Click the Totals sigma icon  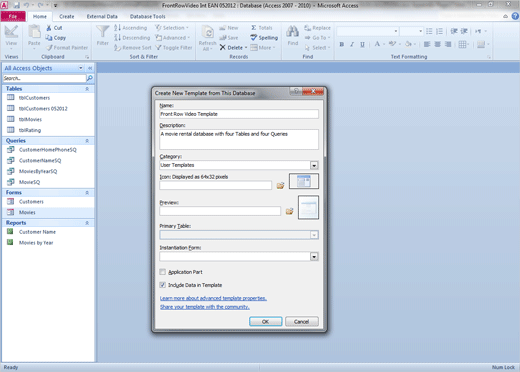click(x=254, y=28)
